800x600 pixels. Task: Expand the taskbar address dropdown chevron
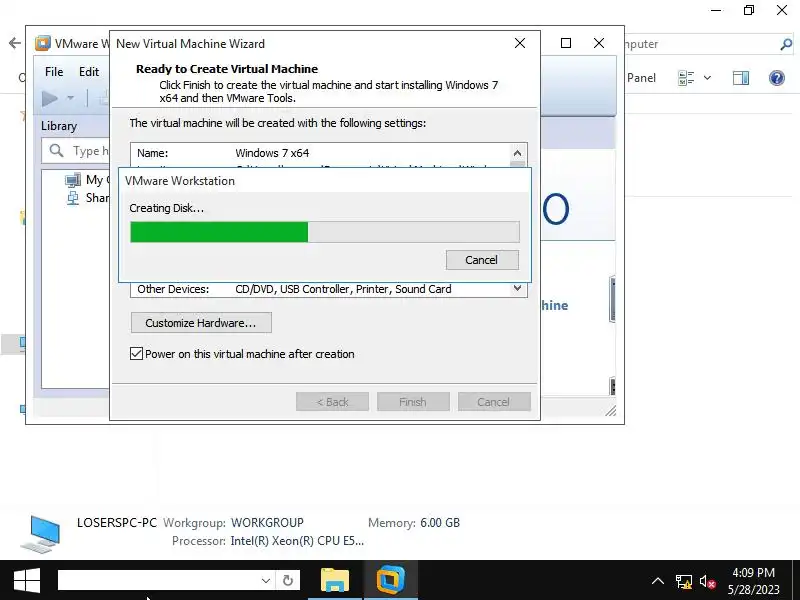point(266,581)
